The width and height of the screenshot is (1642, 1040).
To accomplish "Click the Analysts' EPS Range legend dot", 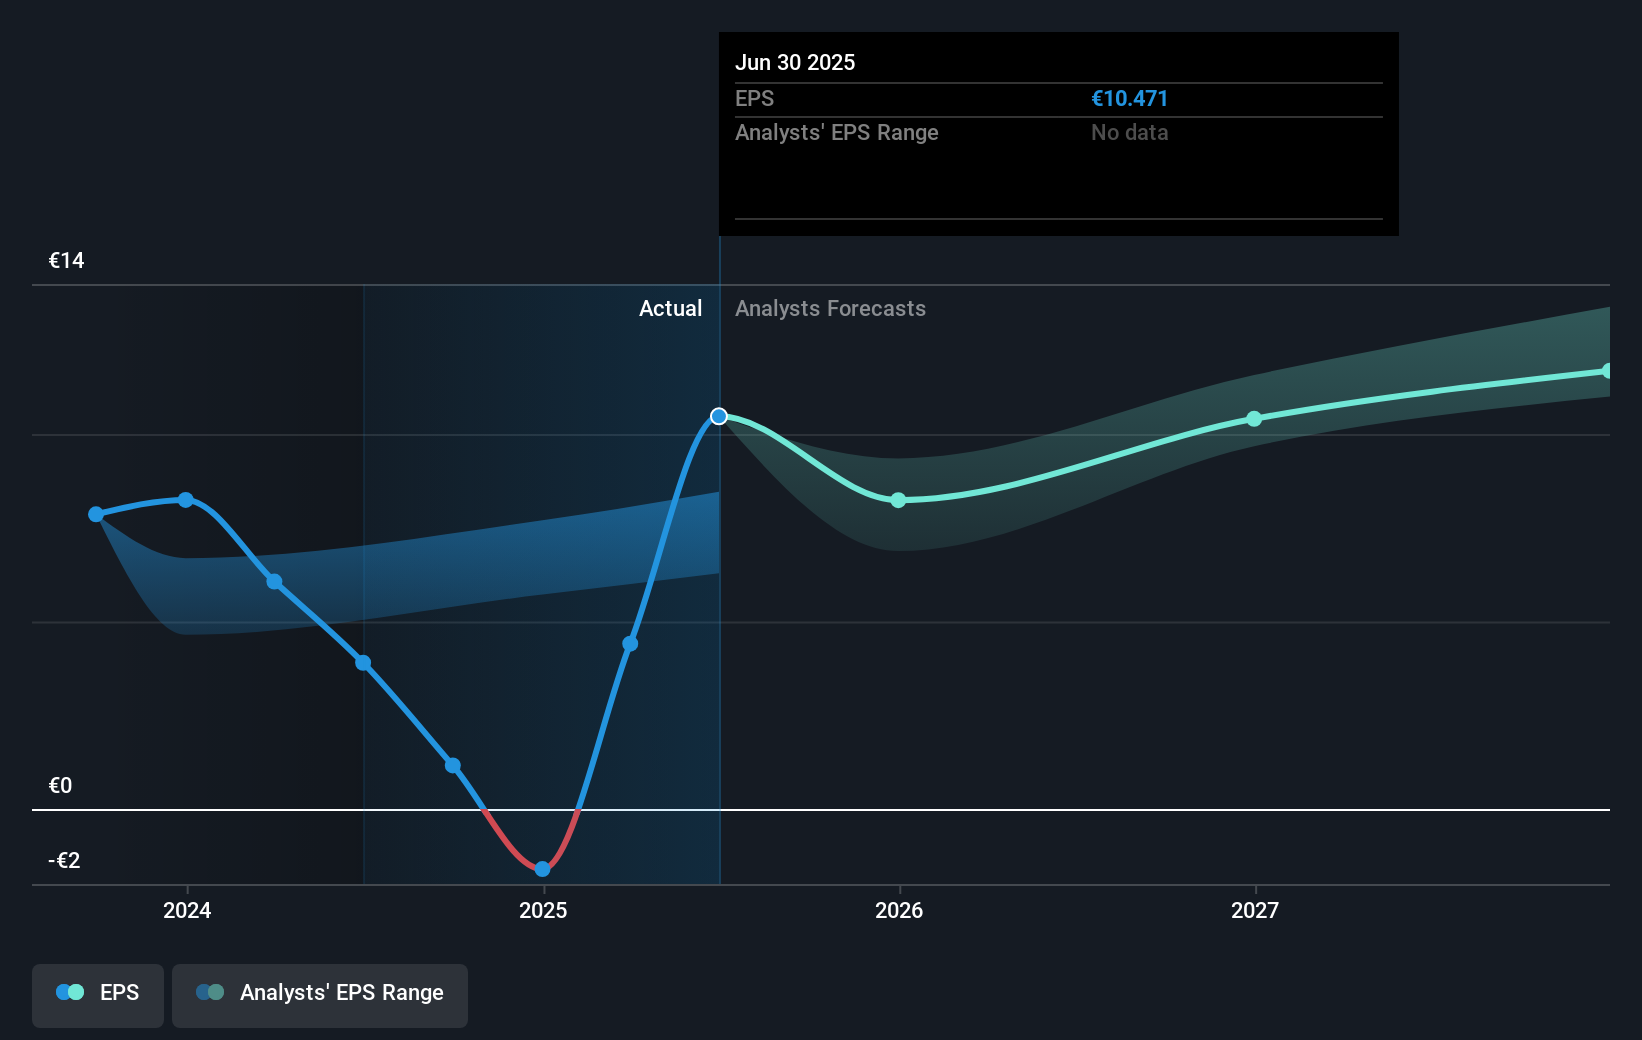I will click(x=209, y=992).
